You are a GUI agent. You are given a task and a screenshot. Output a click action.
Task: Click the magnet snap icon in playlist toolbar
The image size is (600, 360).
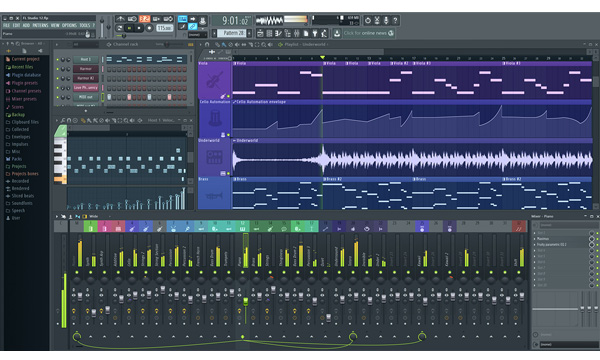point(207,44)
